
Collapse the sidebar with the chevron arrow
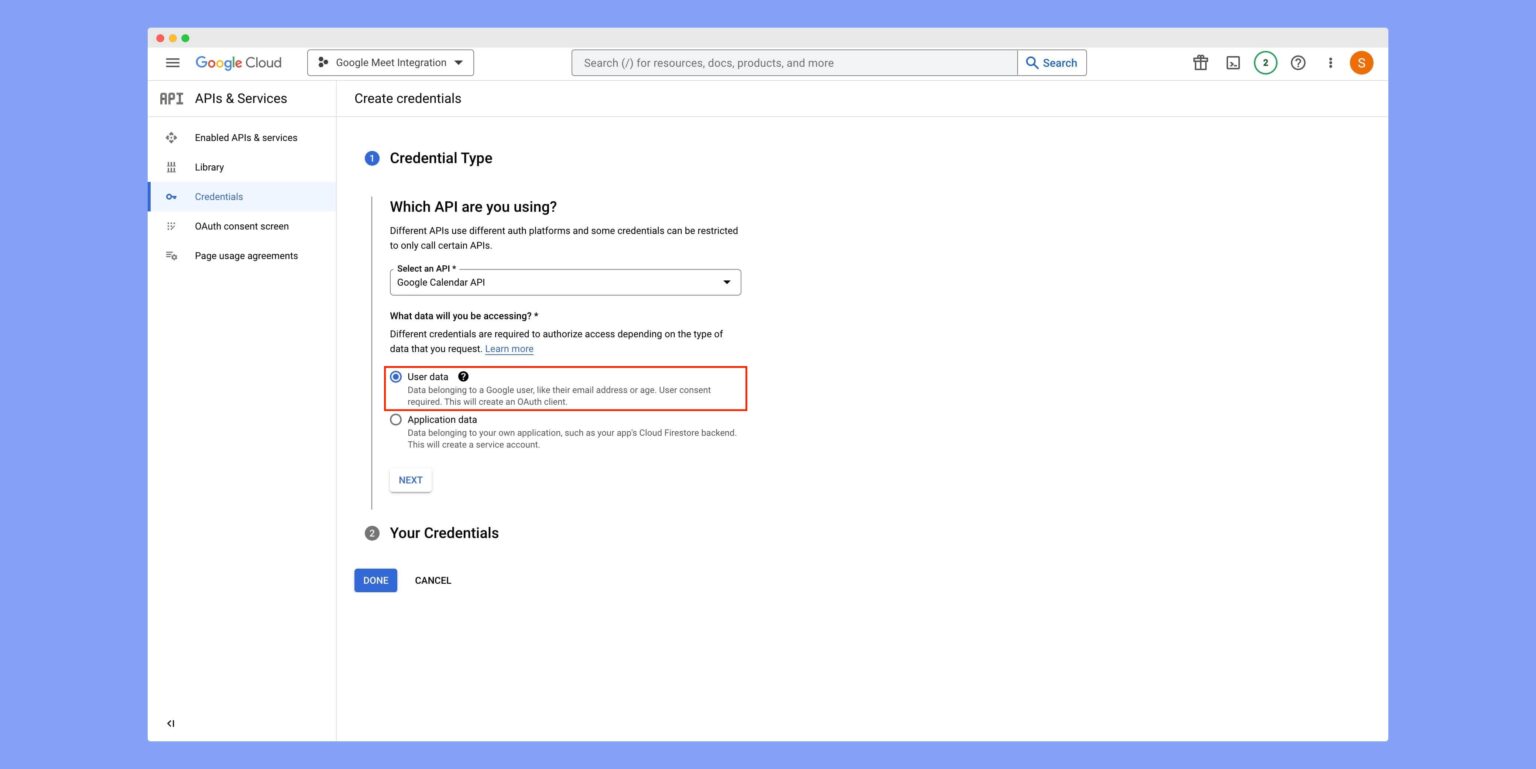(169, 722)
